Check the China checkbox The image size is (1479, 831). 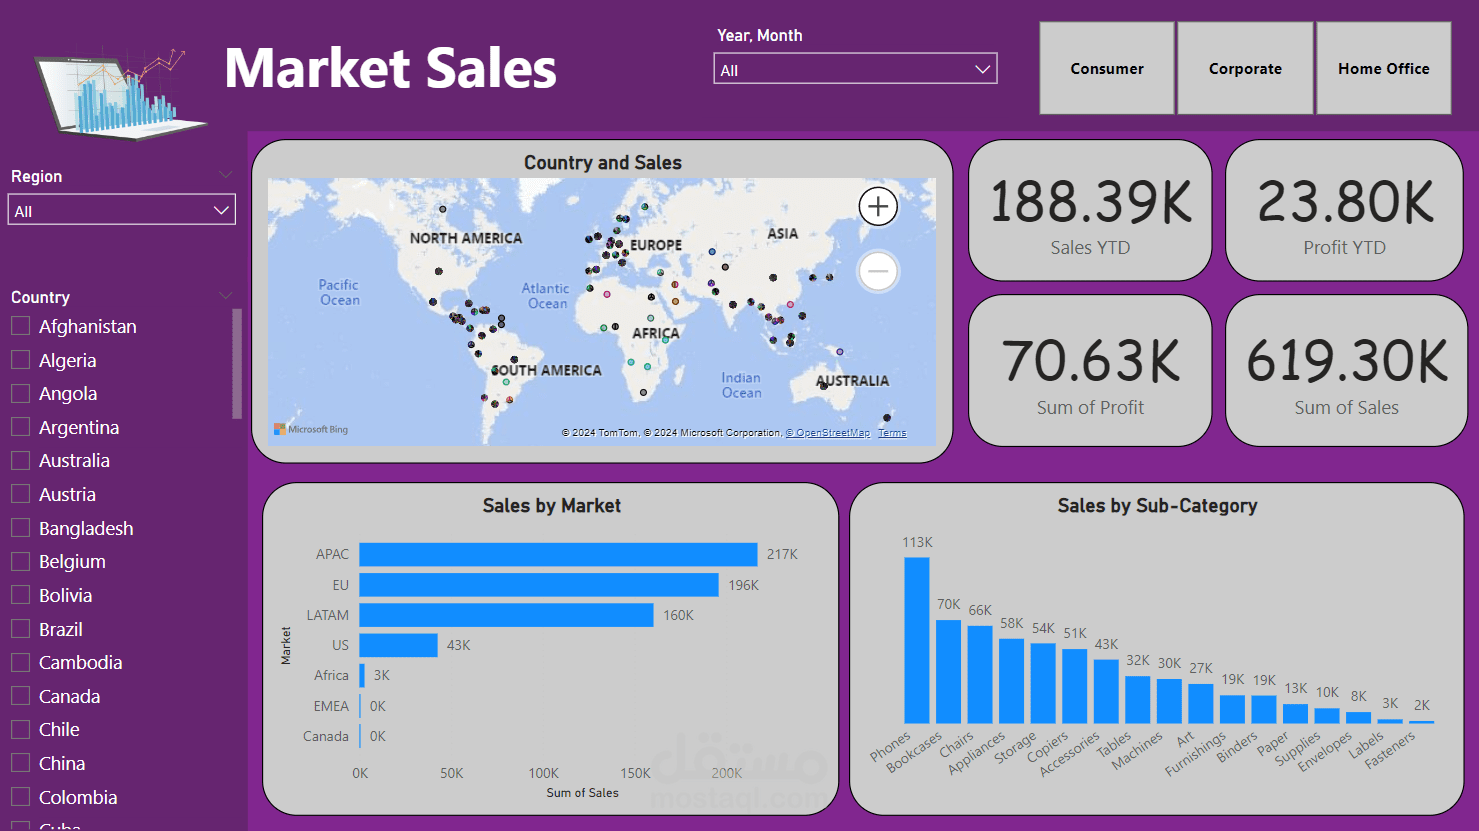[x=18, y=763]
